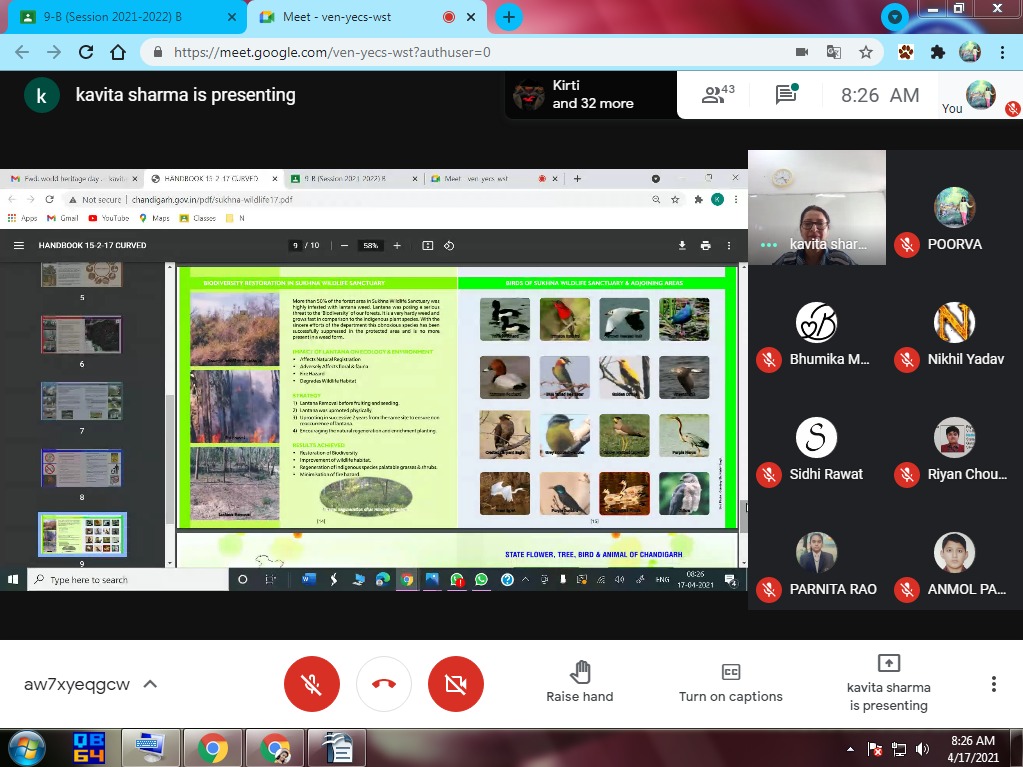Open new browser tab
Screen dimensions: 1023x767
pyautogui.click(x=509, y=17)
